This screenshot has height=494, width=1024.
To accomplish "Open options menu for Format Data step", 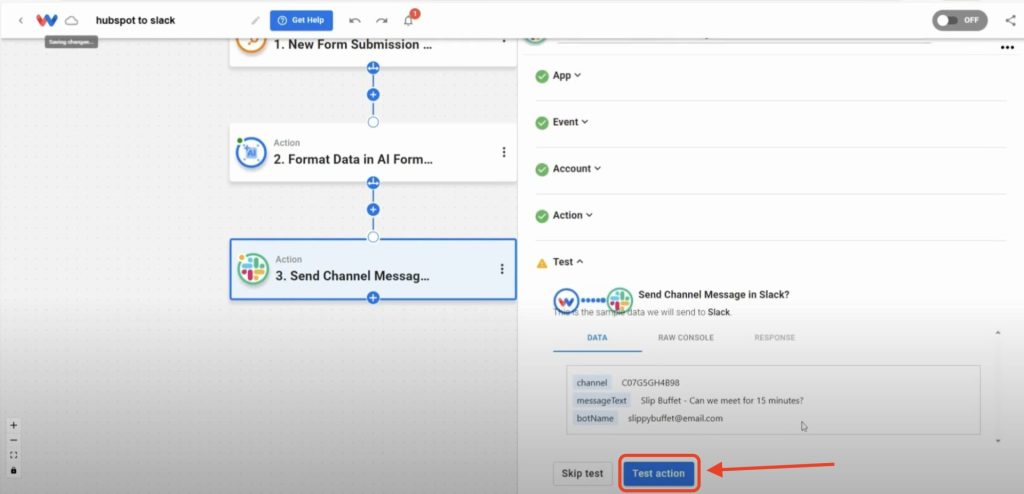I will 504,152.
